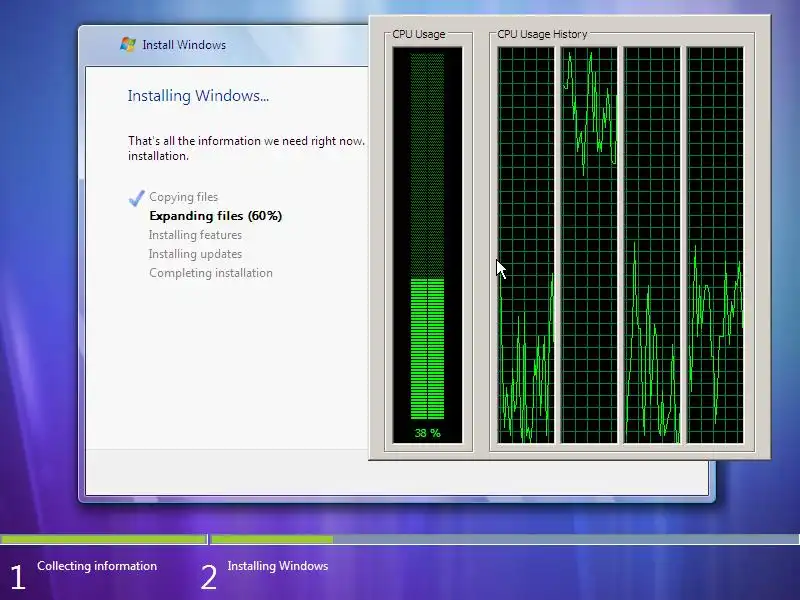Viewport: 800px width, 600px height.
Task: Click the first CPU core history graph
Action: 526,245
